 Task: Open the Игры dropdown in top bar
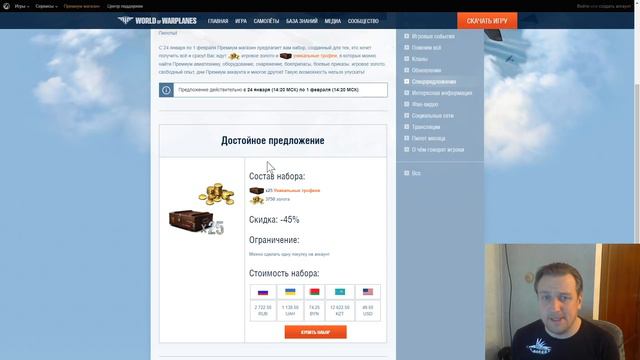pos(22,7)
